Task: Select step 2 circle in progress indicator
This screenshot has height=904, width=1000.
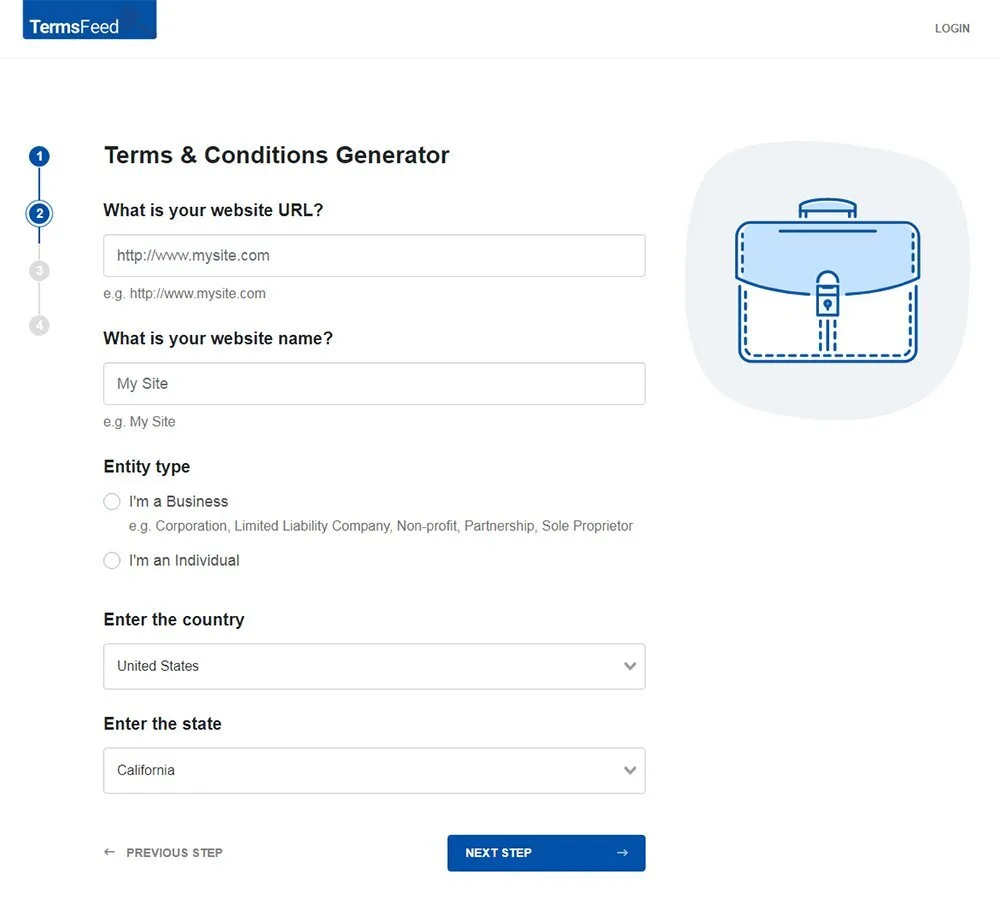Action: click(39, 213)
